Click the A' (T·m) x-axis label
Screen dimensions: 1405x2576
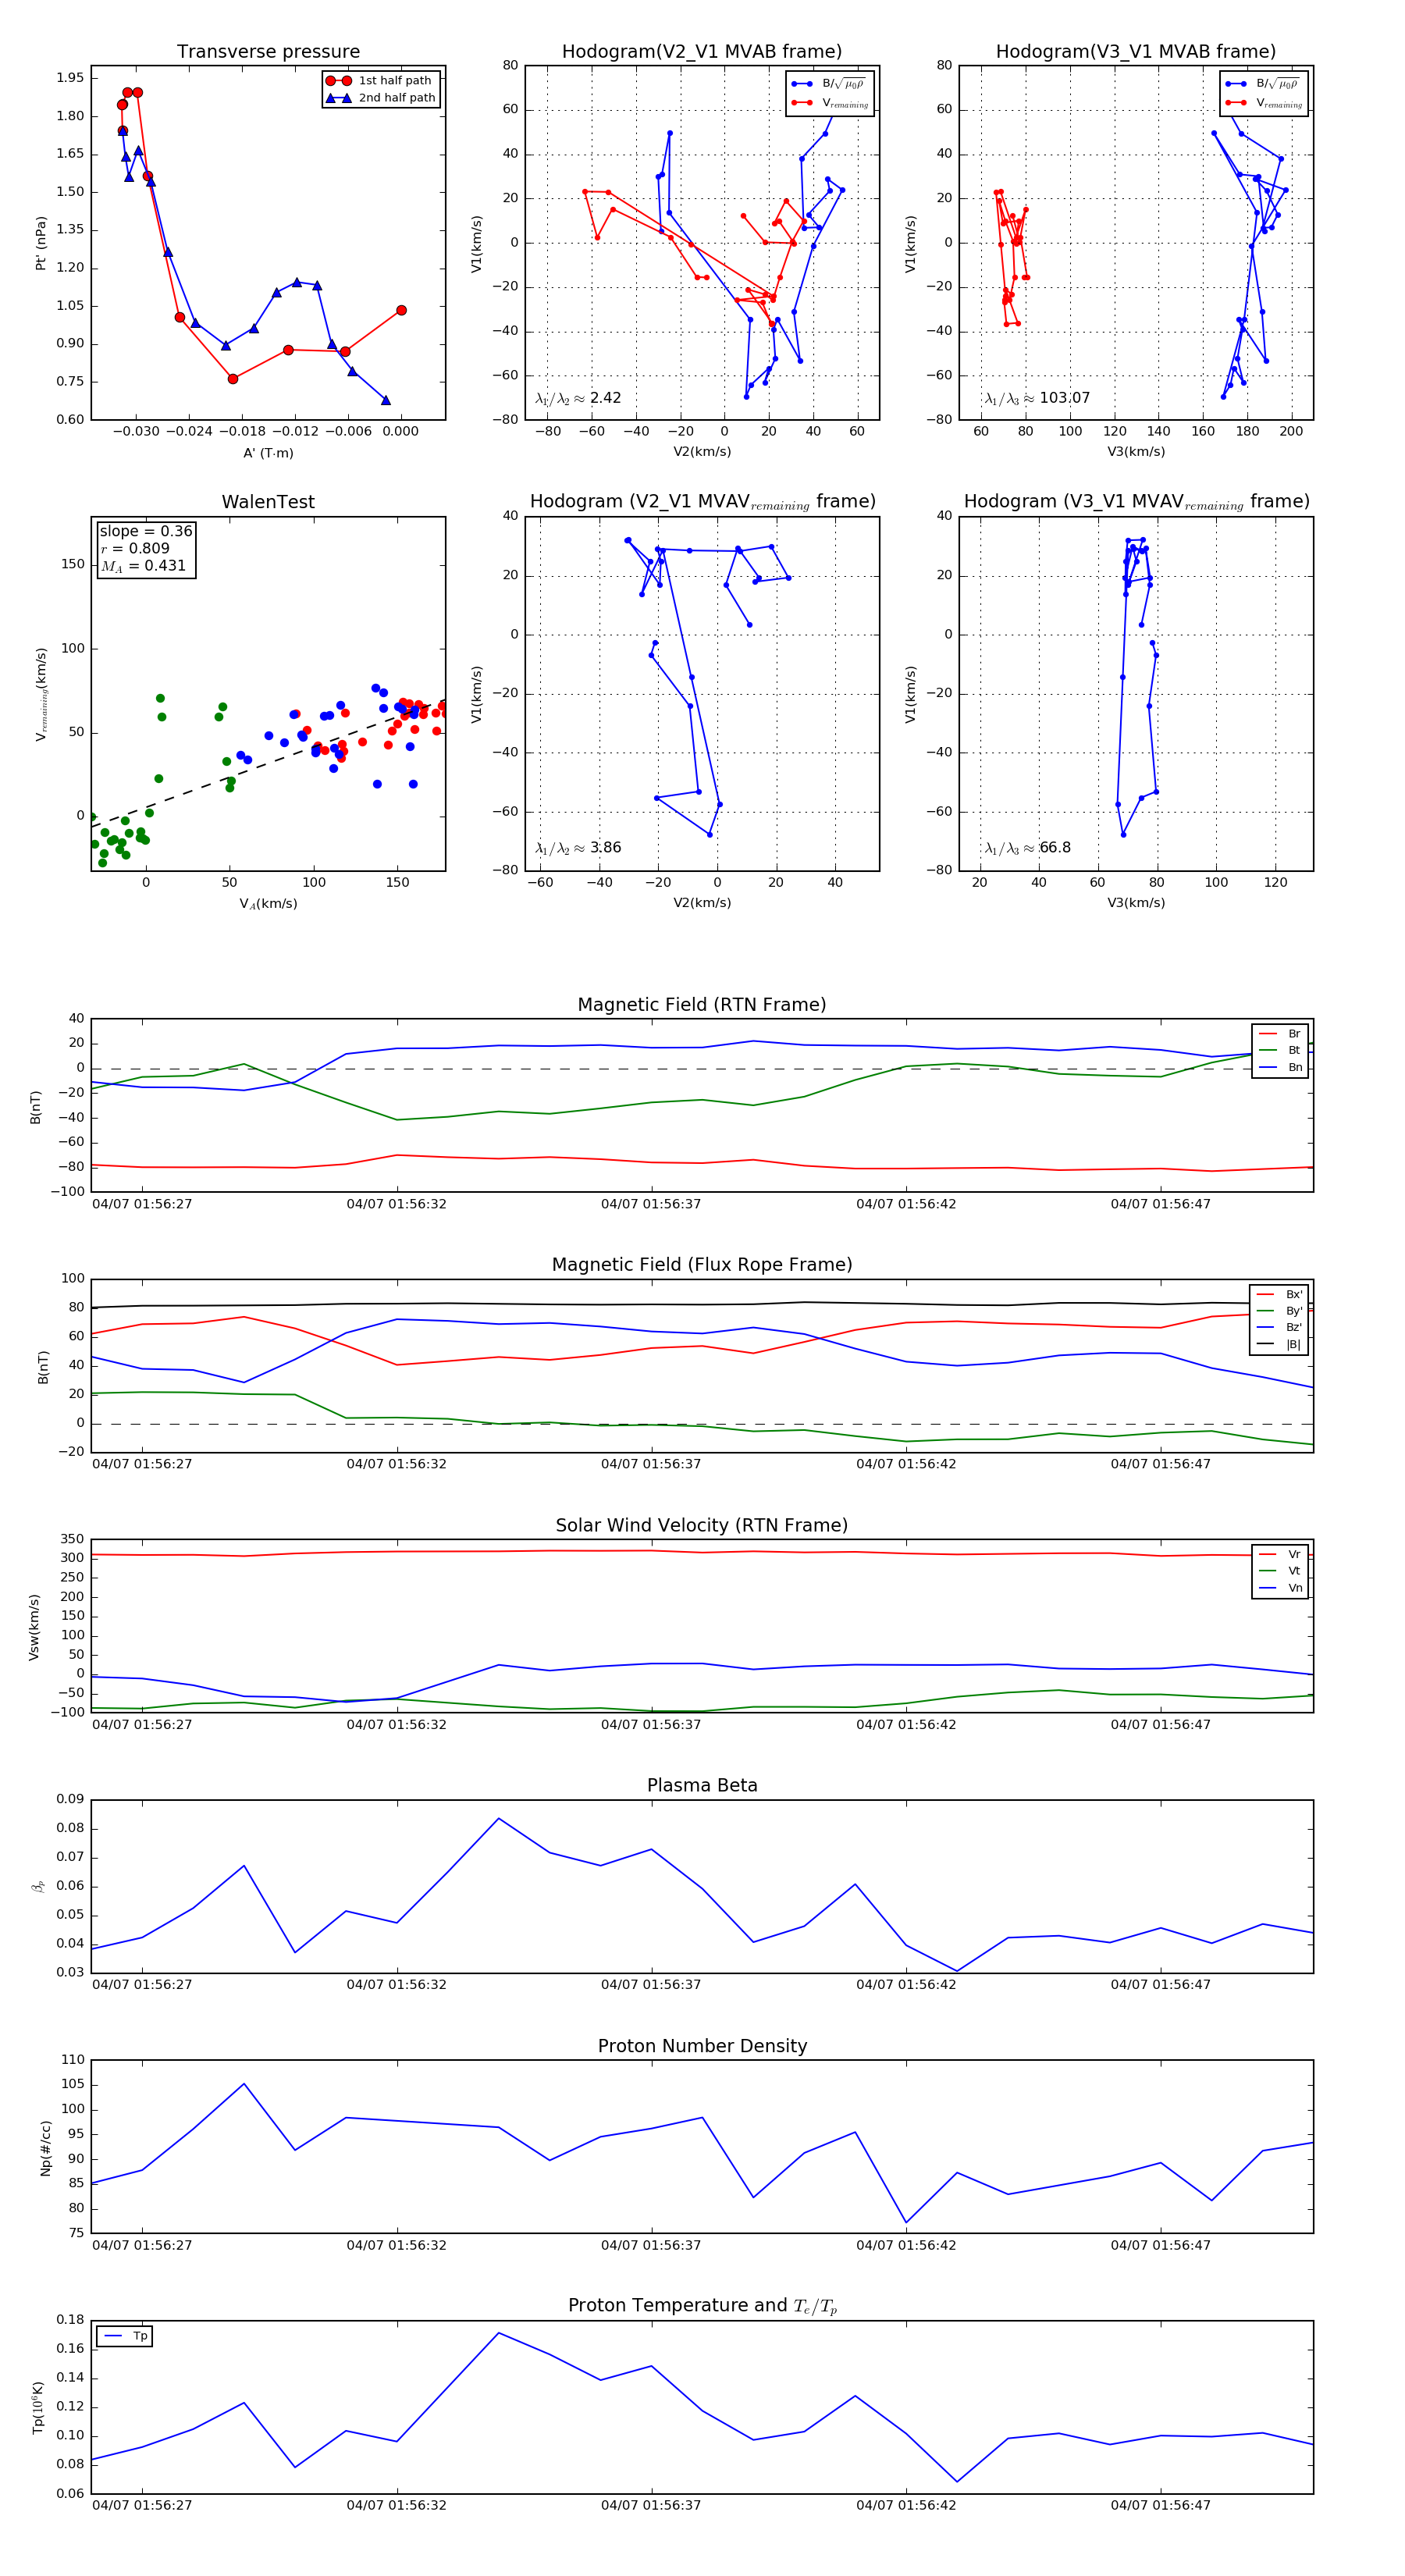pos(268,453)
